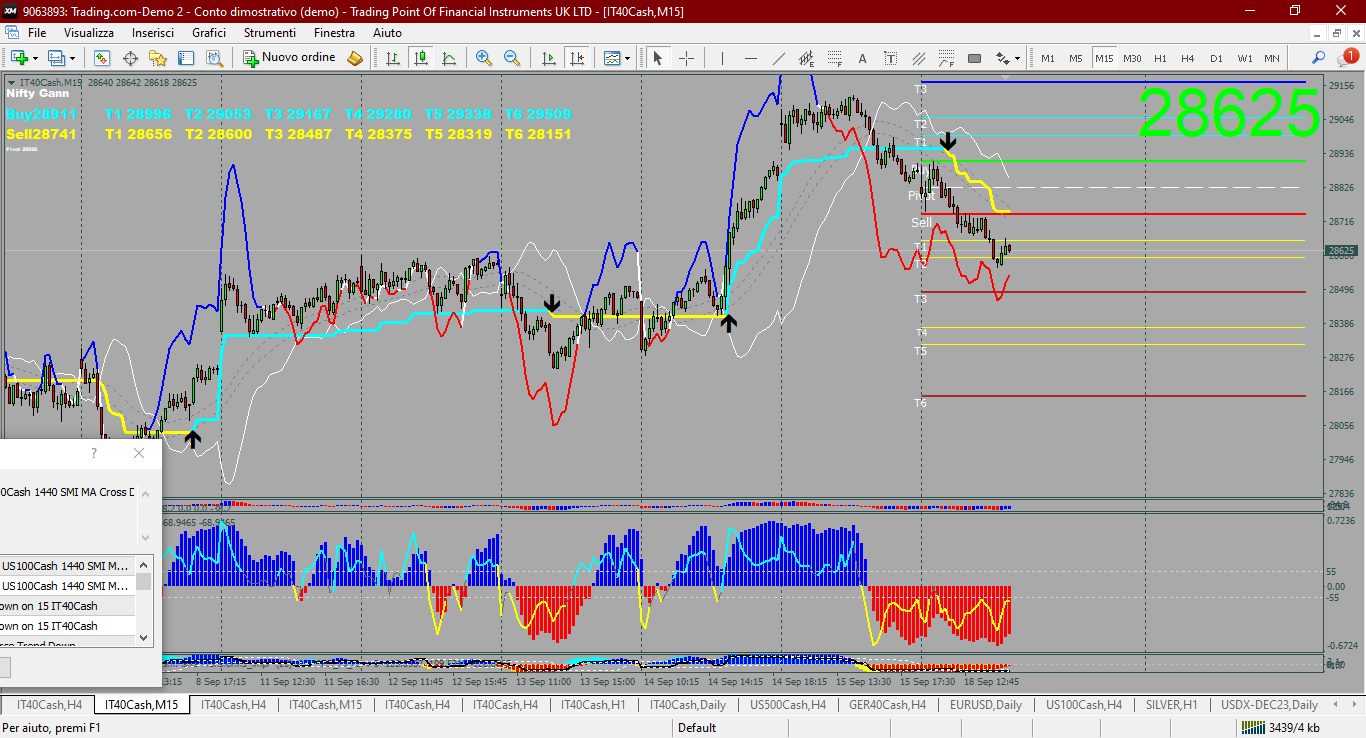Select the vertical line drawing tool

tap(722, 58)
